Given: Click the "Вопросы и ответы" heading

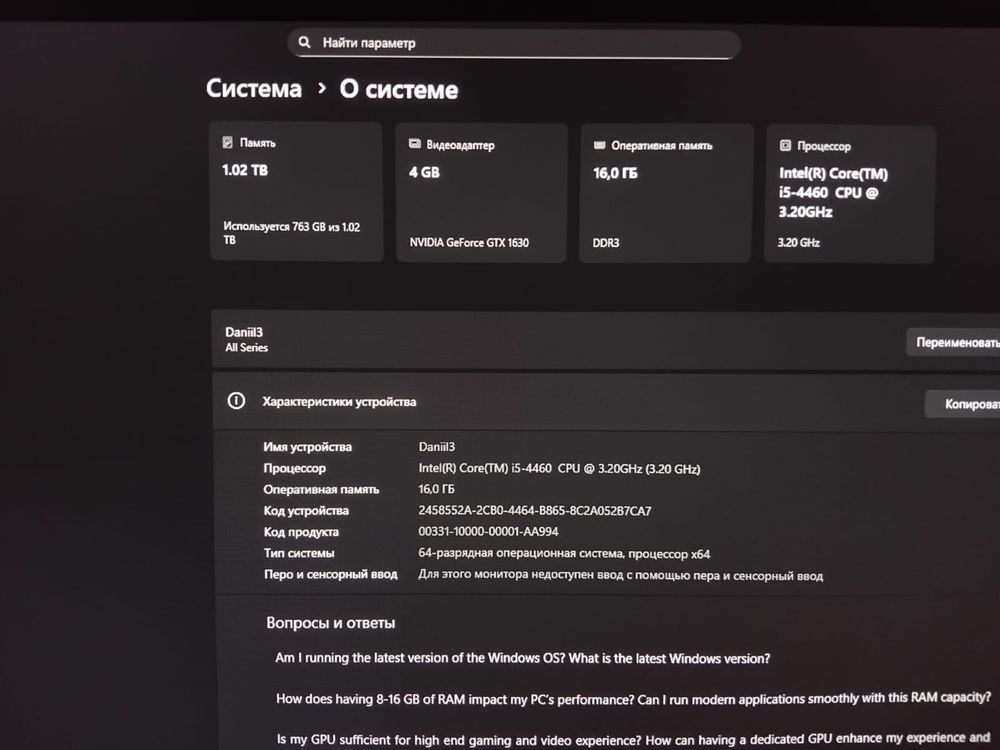Looking at the screenshot, I should 330,623.
